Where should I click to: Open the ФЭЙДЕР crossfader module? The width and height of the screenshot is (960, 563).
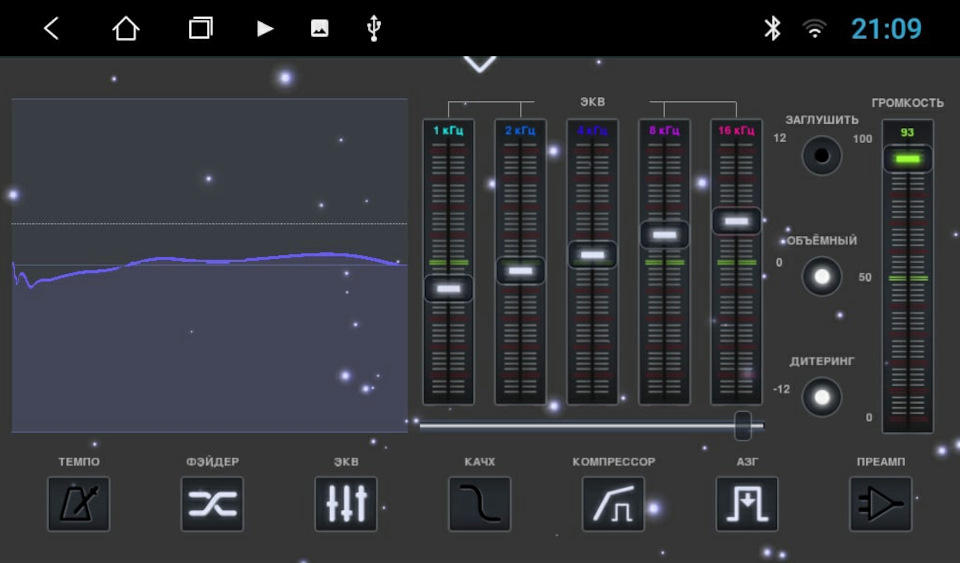point(212,504)
